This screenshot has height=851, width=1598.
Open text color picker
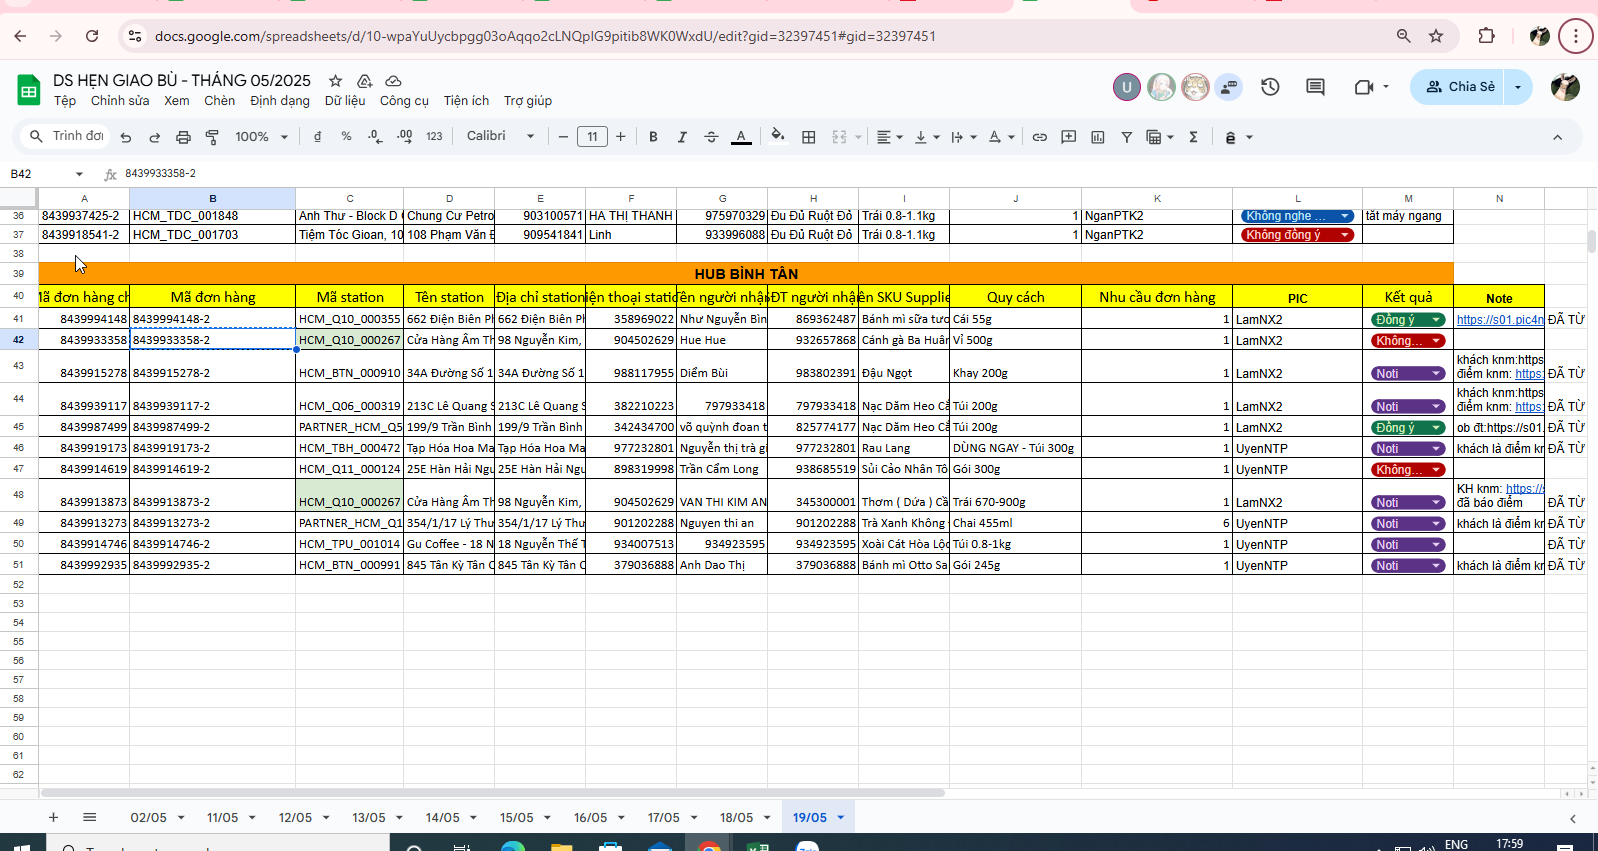tap(741, 137)
